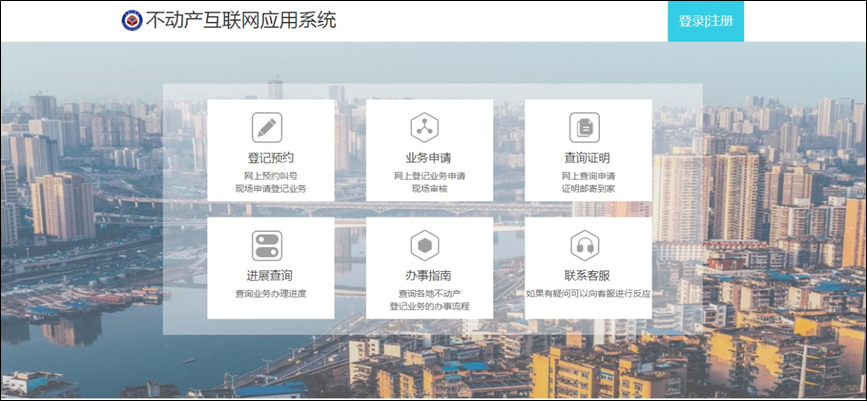Click the text 登记业务的办事流程
867x401 pixels.
[430, 306]
